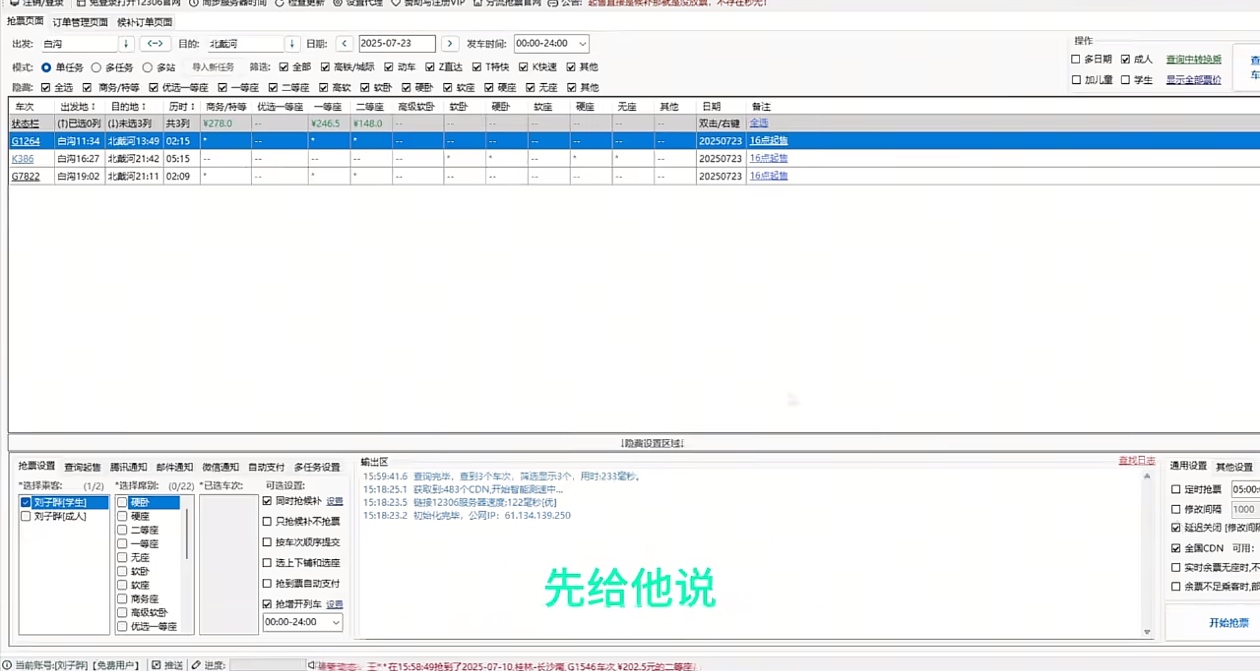This screenshot has width=1260, height=671.
Task: Click the date field showing 2025-07-23
Action: pyautogui.click(x=396, y=44)
